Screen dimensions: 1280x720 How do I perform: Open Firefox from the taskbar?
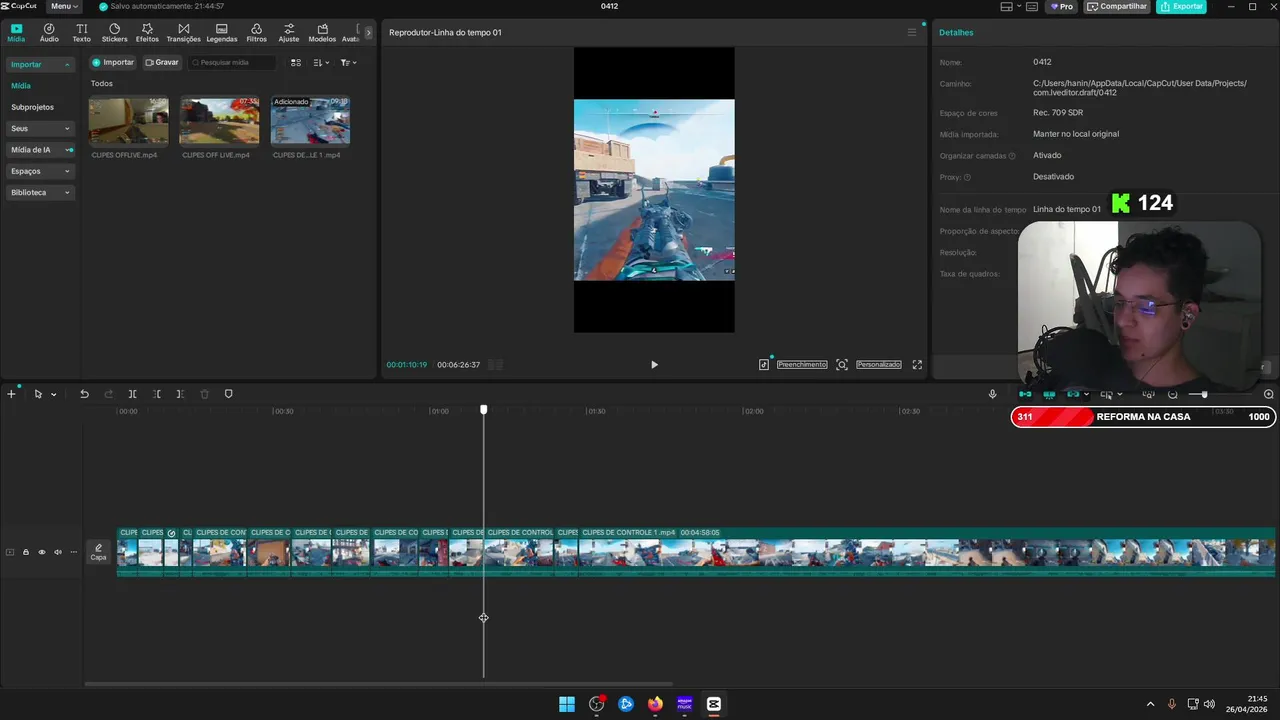[x=655, y=704]
